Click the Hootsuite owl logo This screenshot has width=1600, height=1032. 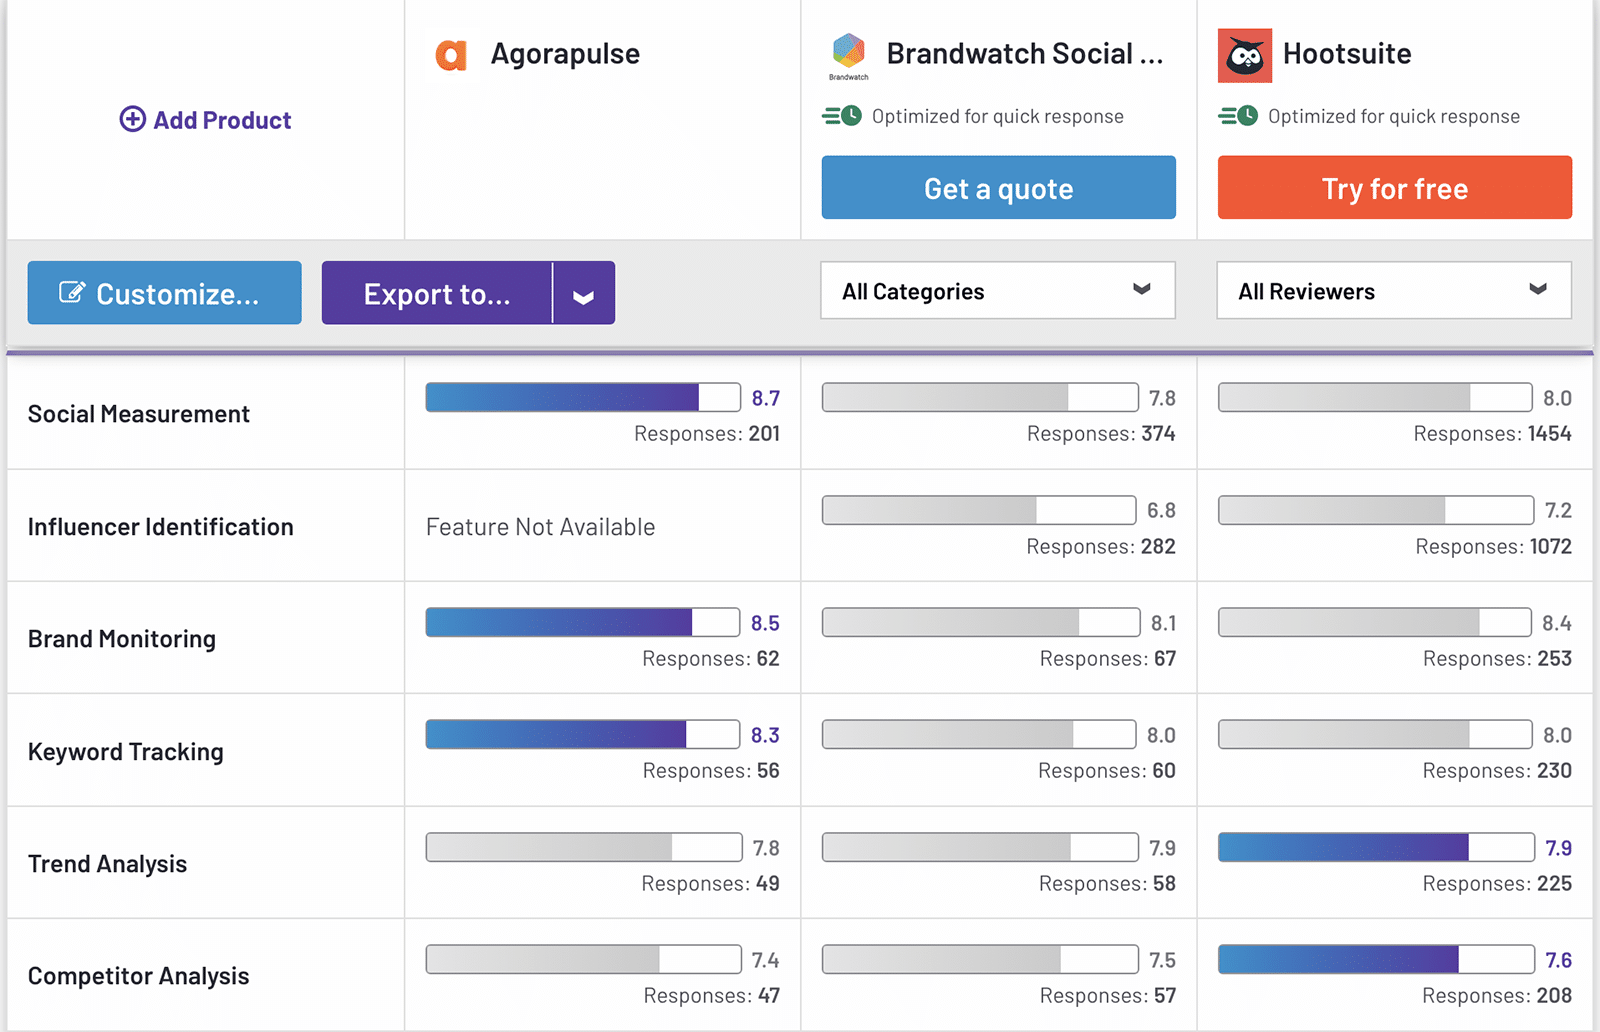[1244, 56]
